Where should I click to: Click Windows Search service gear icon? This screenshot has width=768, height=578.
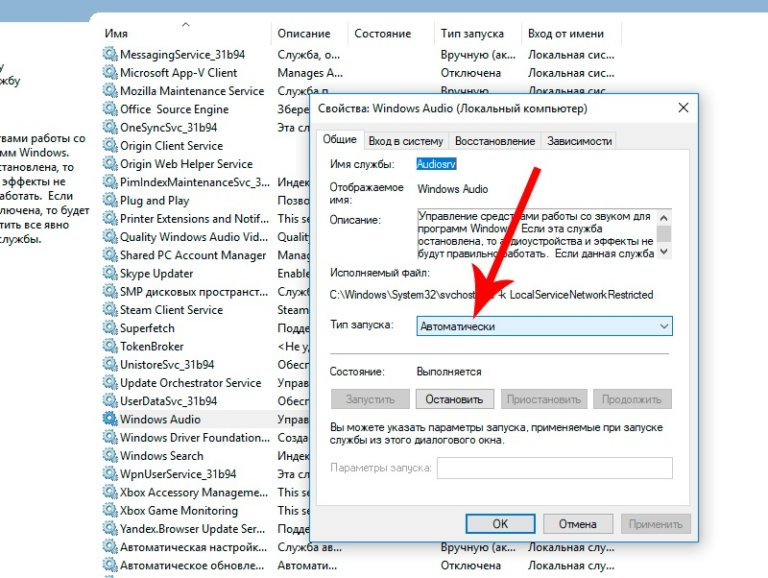[109, 456]
